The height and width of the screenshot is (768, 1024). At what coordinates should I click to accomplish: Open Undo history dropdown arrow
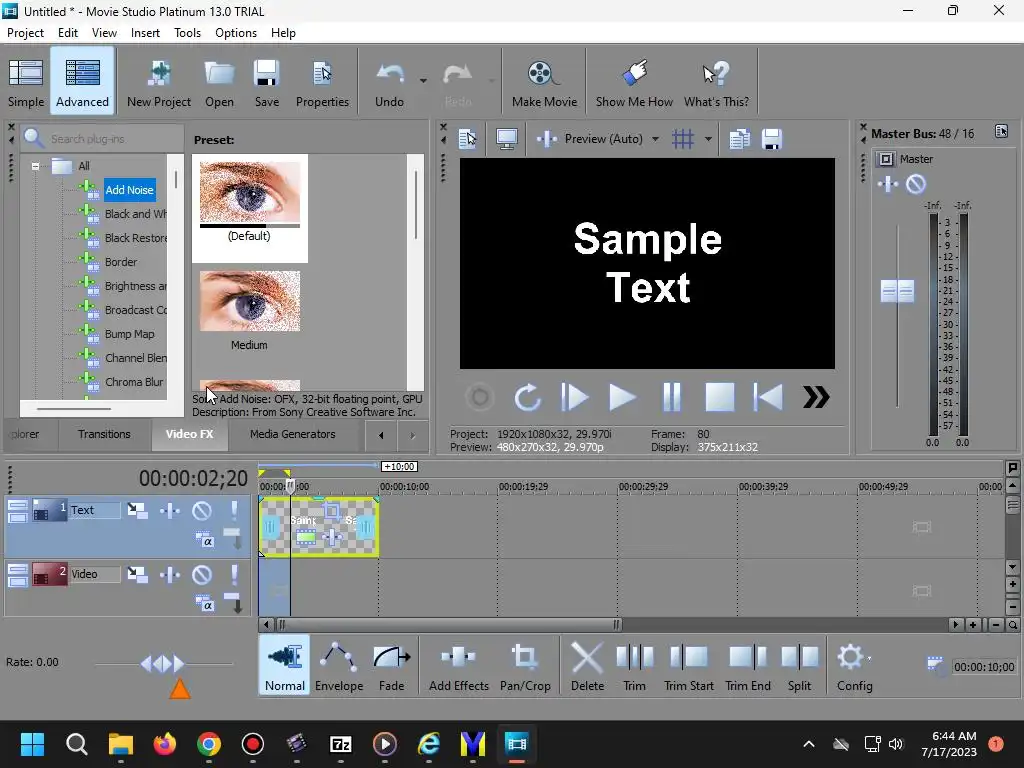423,81
